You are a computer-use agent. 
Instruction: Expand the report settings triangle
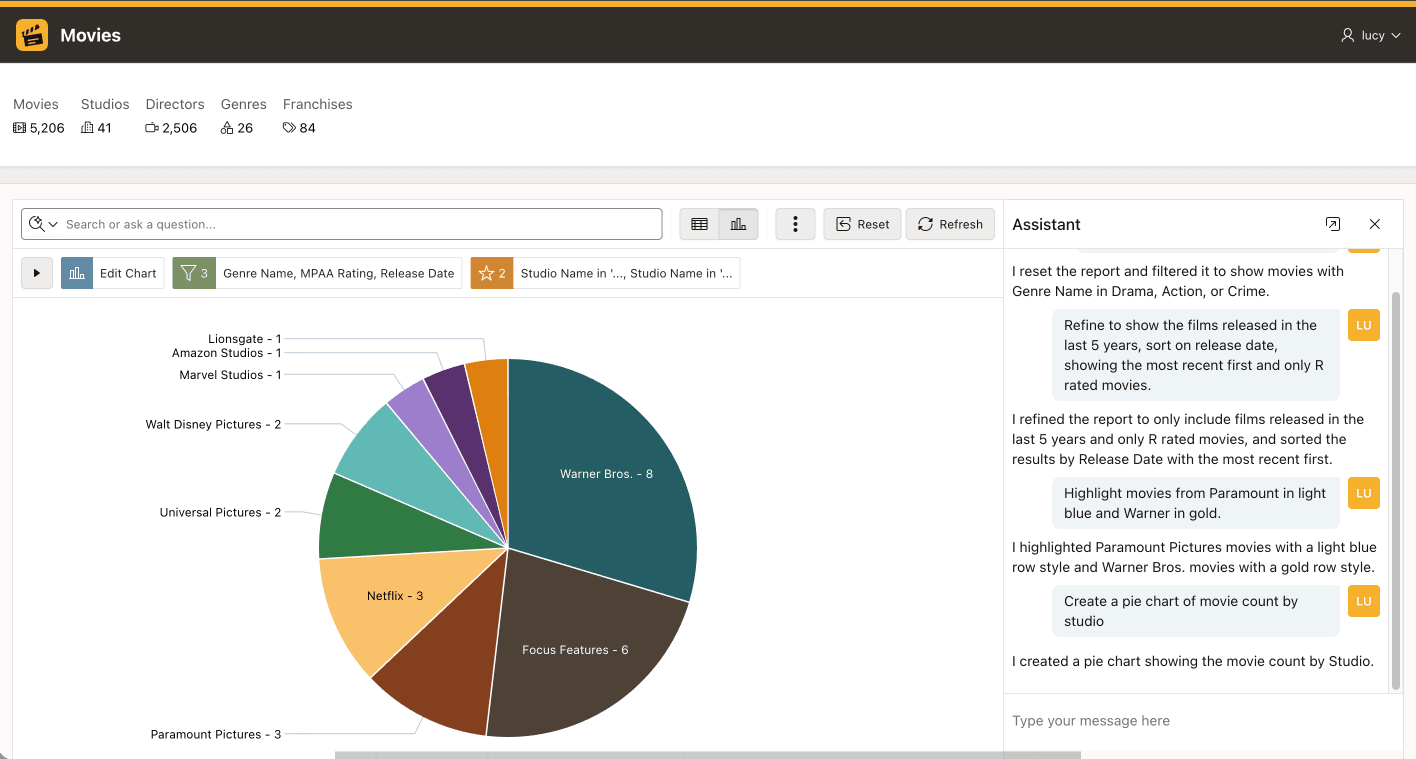click(37, 273)
